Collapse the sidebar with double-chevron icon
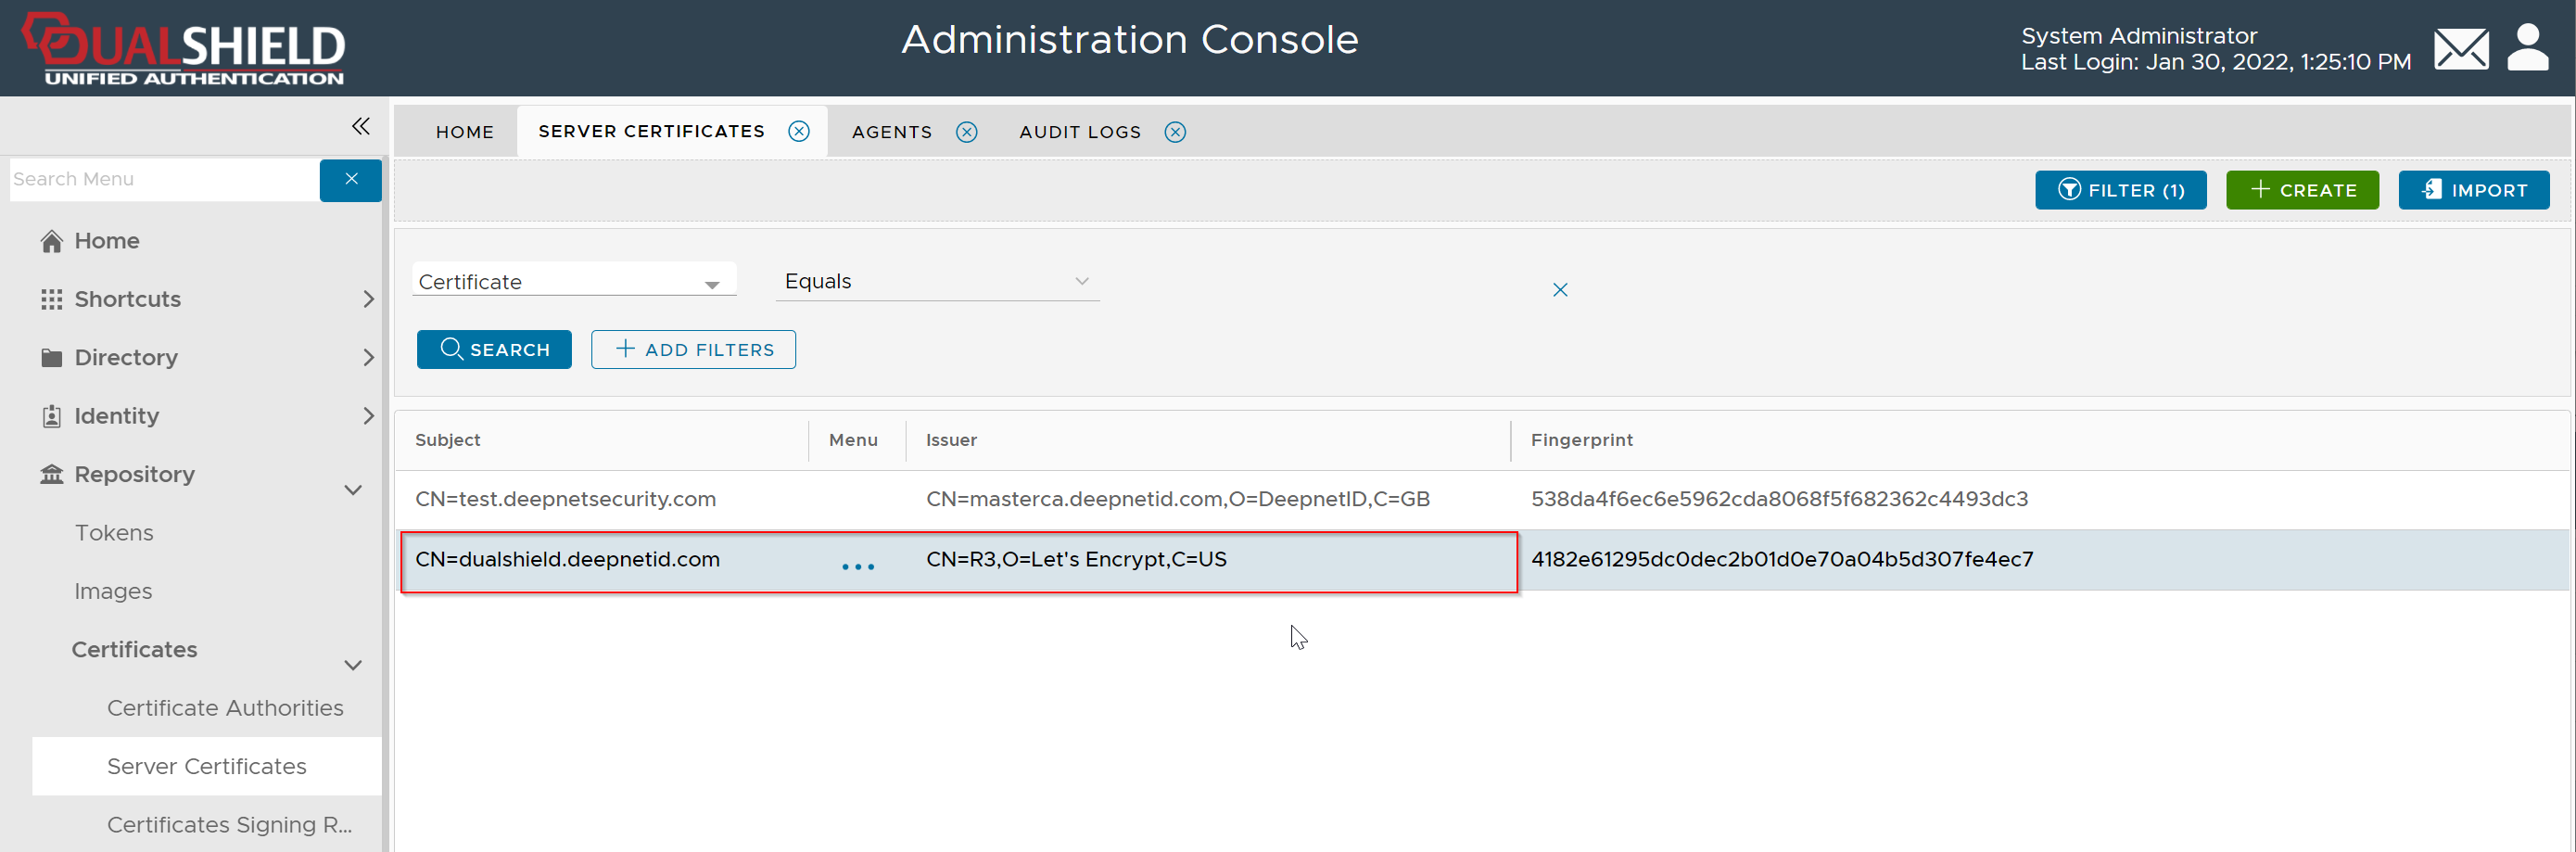Image resolution: width=2576 pixels, height=852 pixels. tap(361, 126)
